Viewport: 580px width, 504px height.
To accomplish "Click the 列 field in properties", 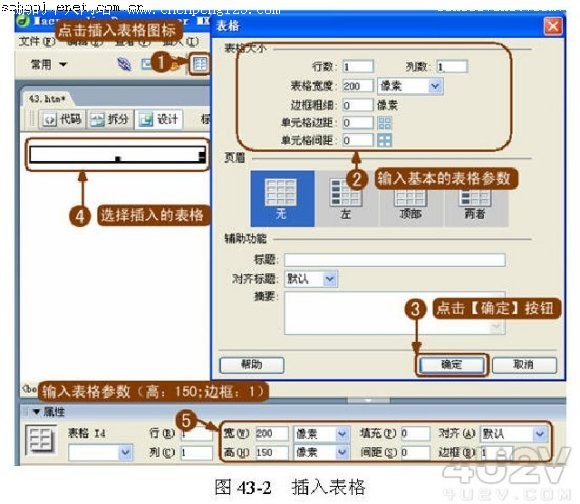I will (196, 452).
